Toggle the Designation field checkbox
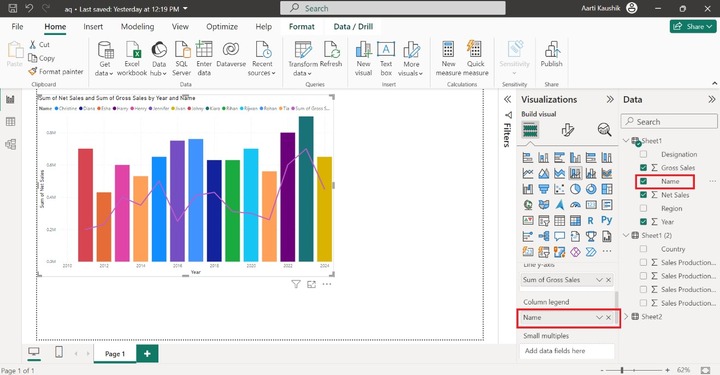Viewport: 720px width, 375px height. click(643, 154)
